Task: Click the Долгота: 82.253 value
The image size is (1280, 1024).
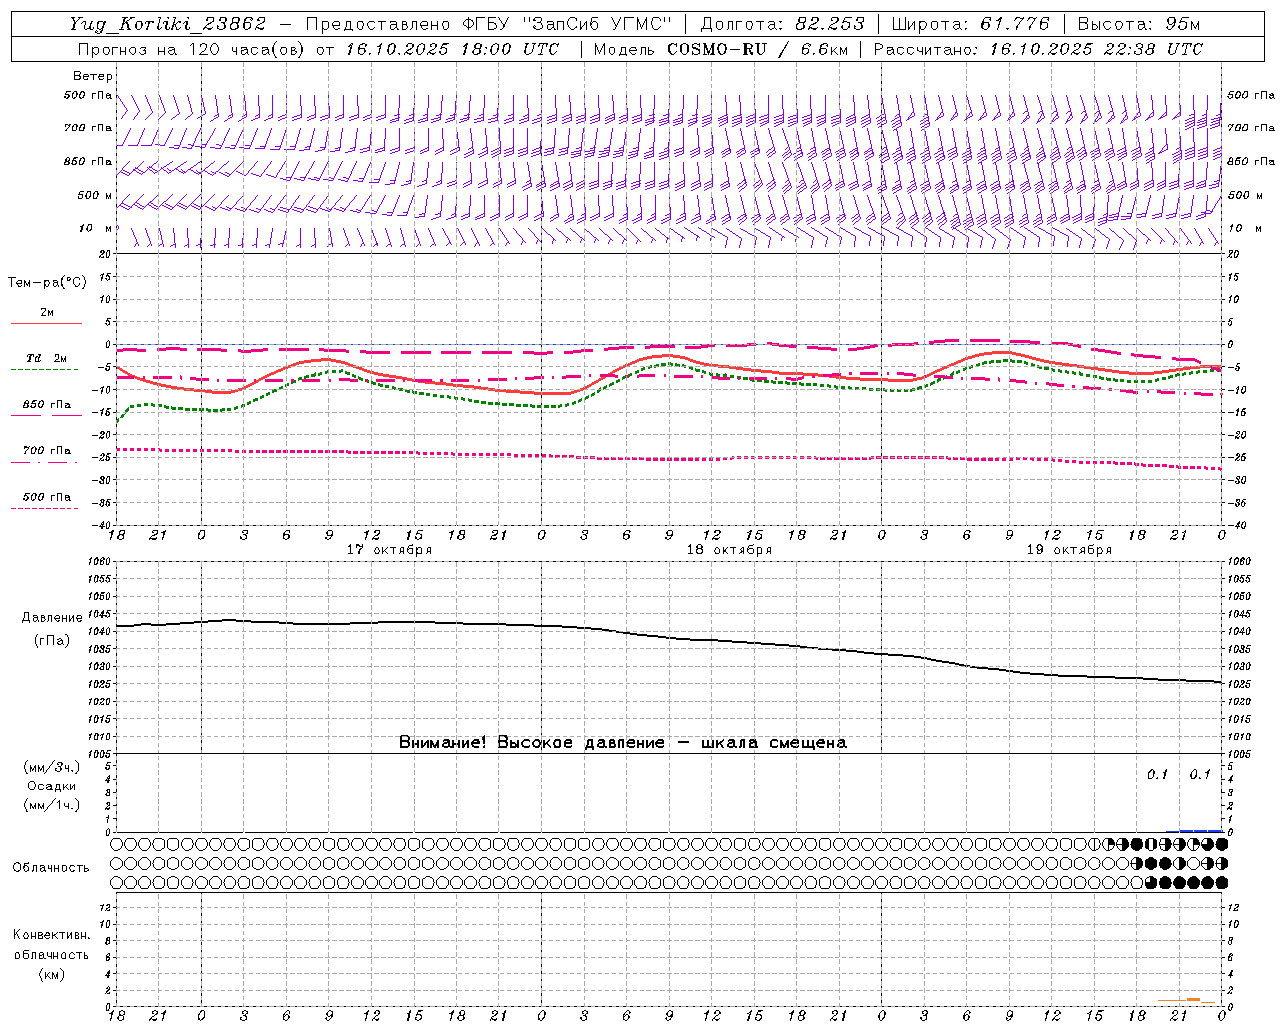Action: coord(783,24)
